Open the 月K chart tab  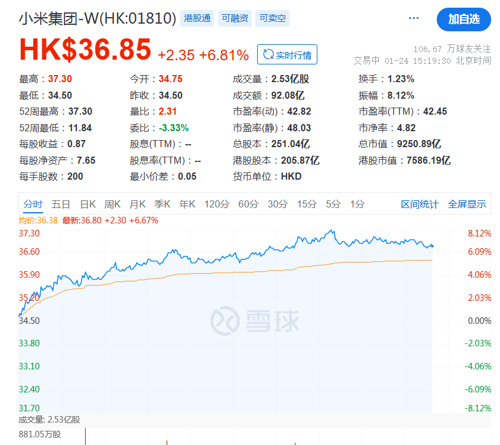(137, 204)
